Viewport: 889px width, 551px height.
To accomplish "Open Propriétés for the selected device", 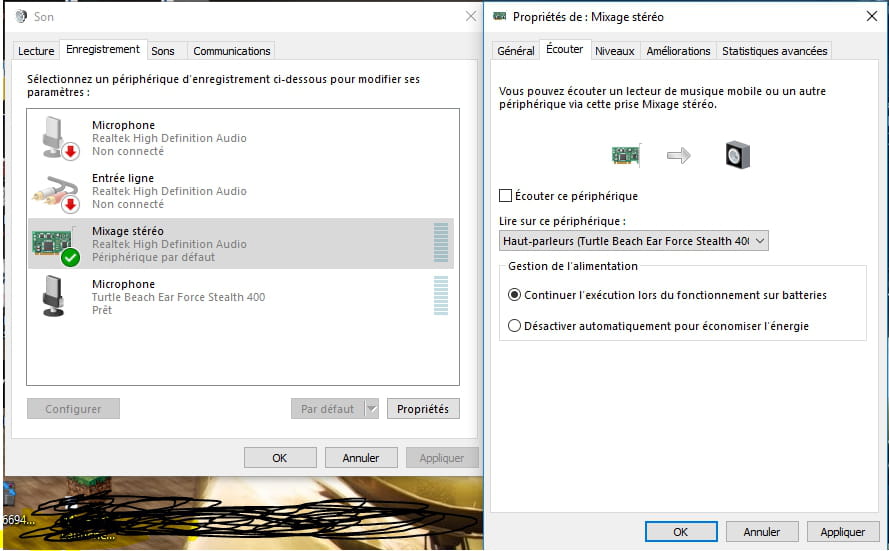I will coord(423,409).
